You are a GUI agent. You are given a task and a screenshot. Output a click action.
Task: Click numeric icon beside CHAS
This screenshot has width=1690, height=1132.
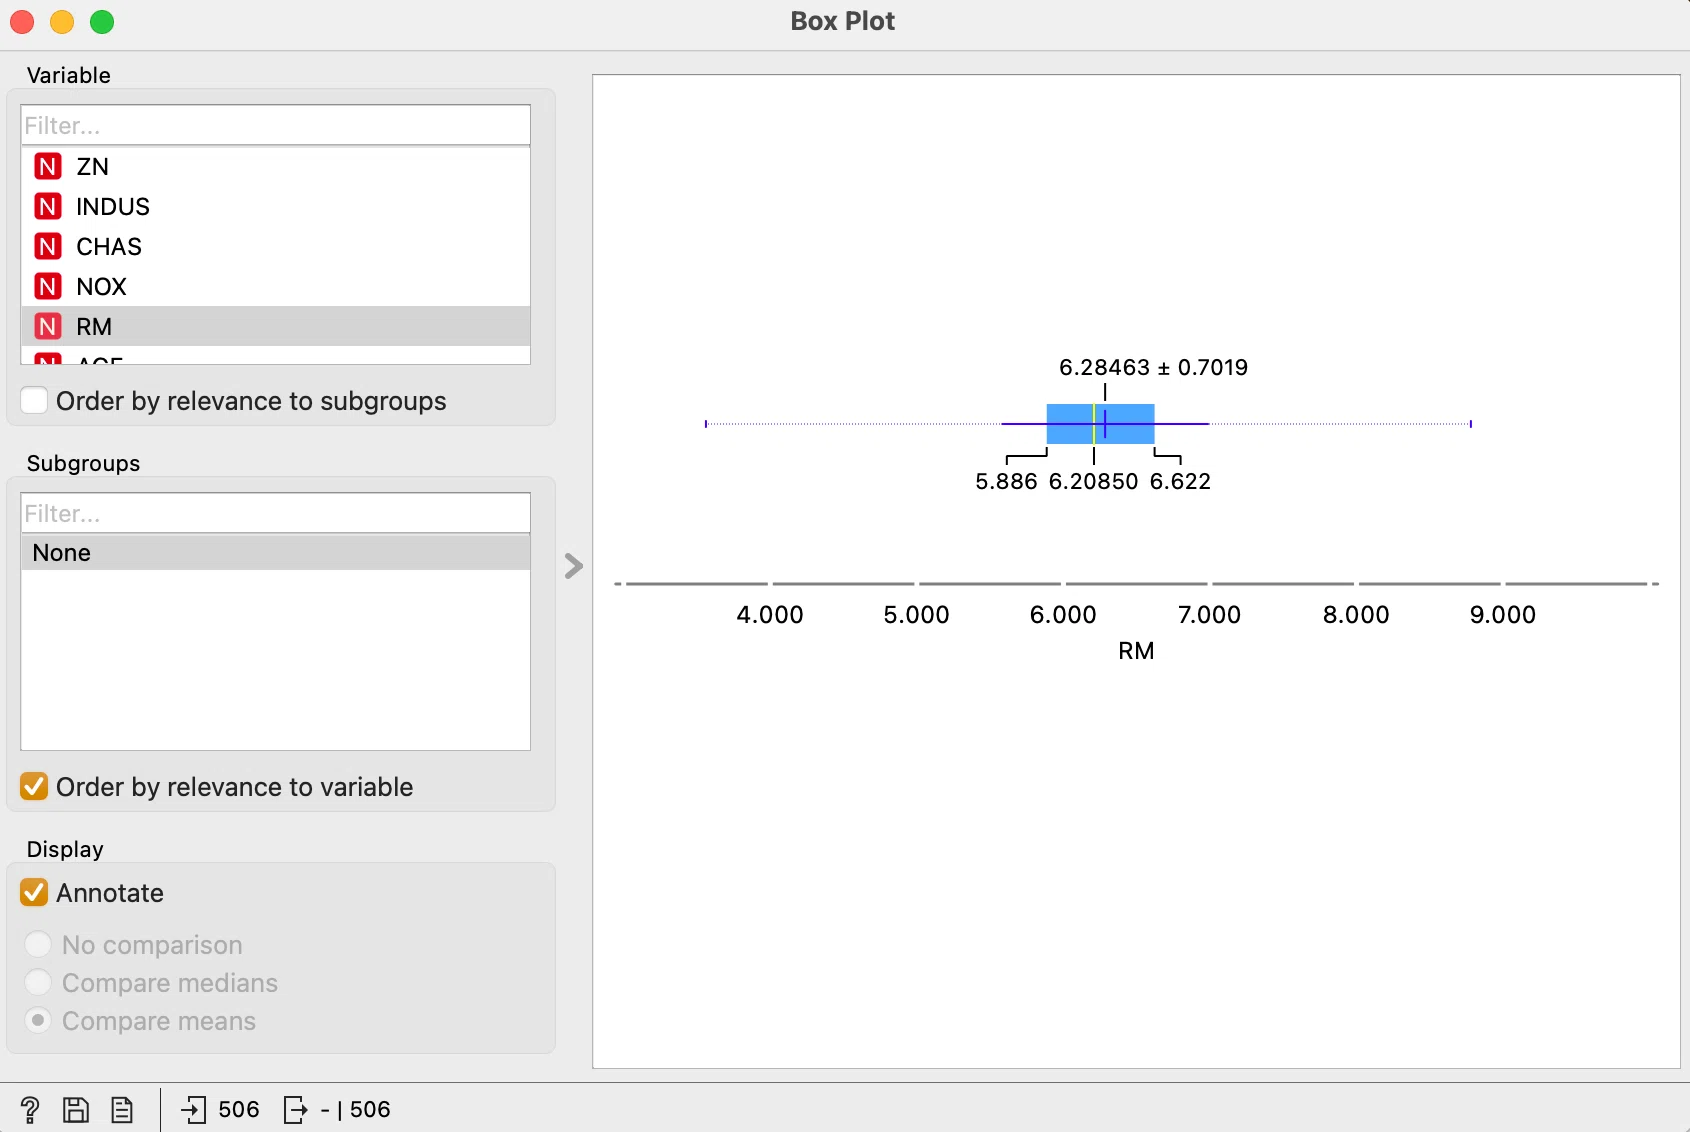[48, 246]
